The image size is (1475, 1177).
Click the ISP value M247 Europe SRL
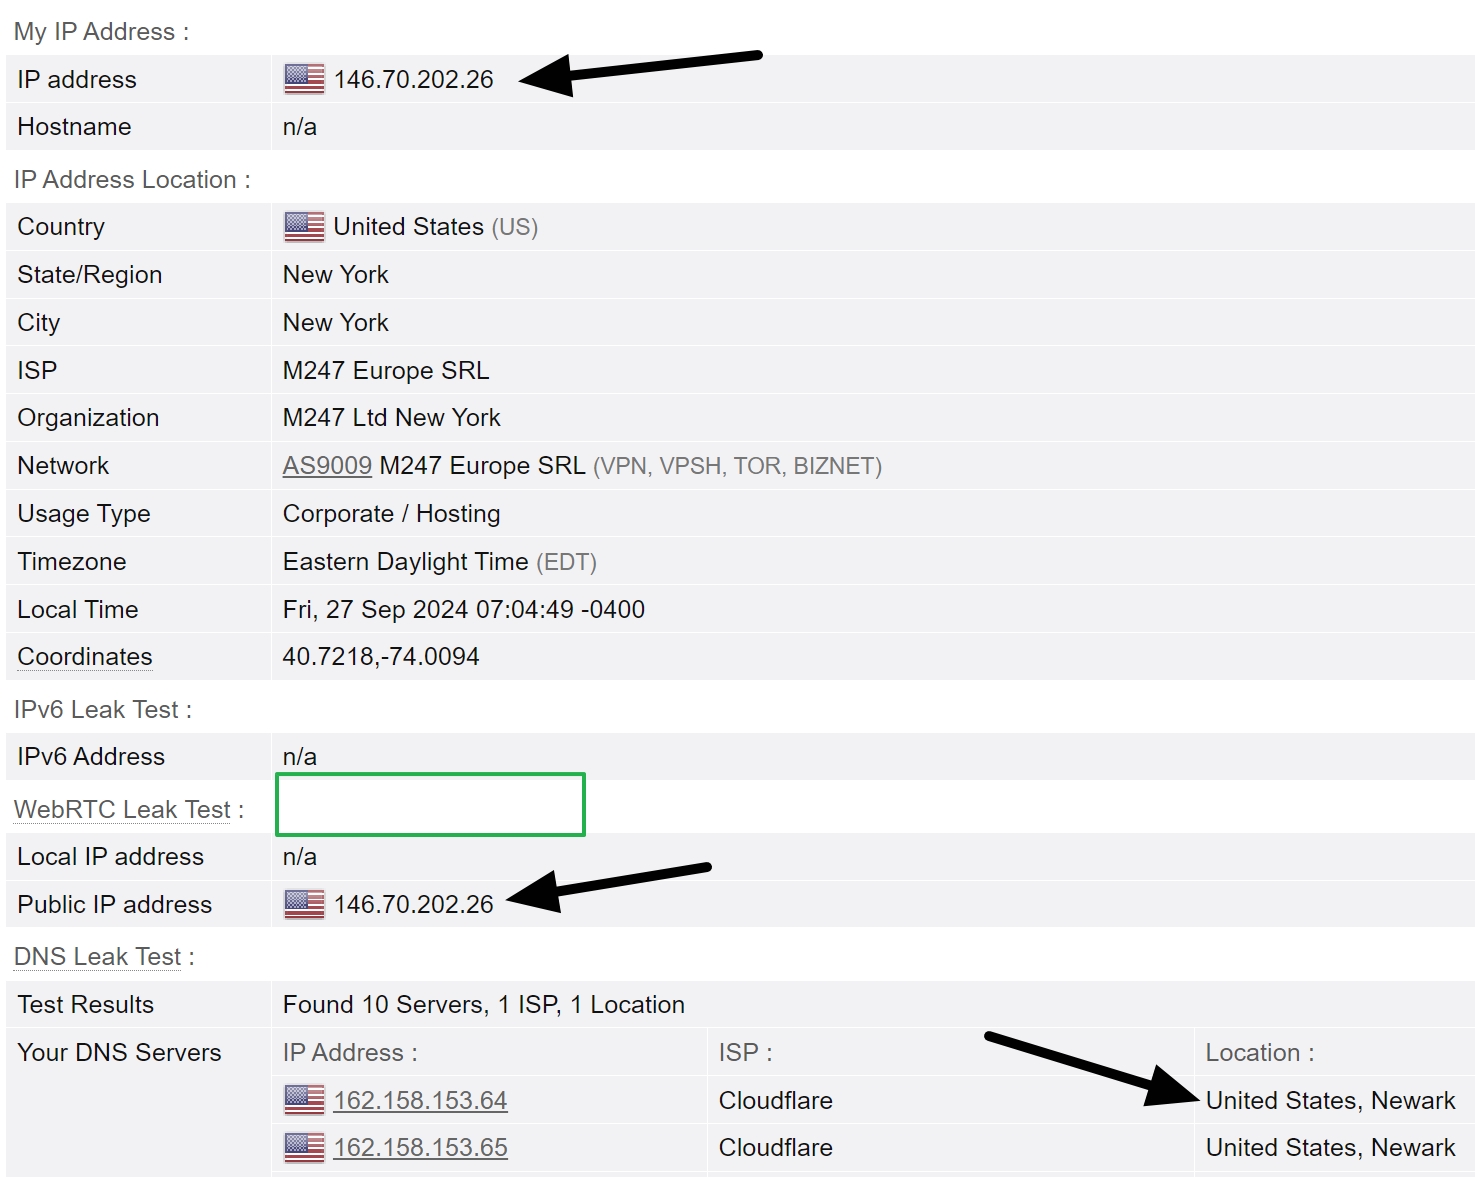click(386, 370)
